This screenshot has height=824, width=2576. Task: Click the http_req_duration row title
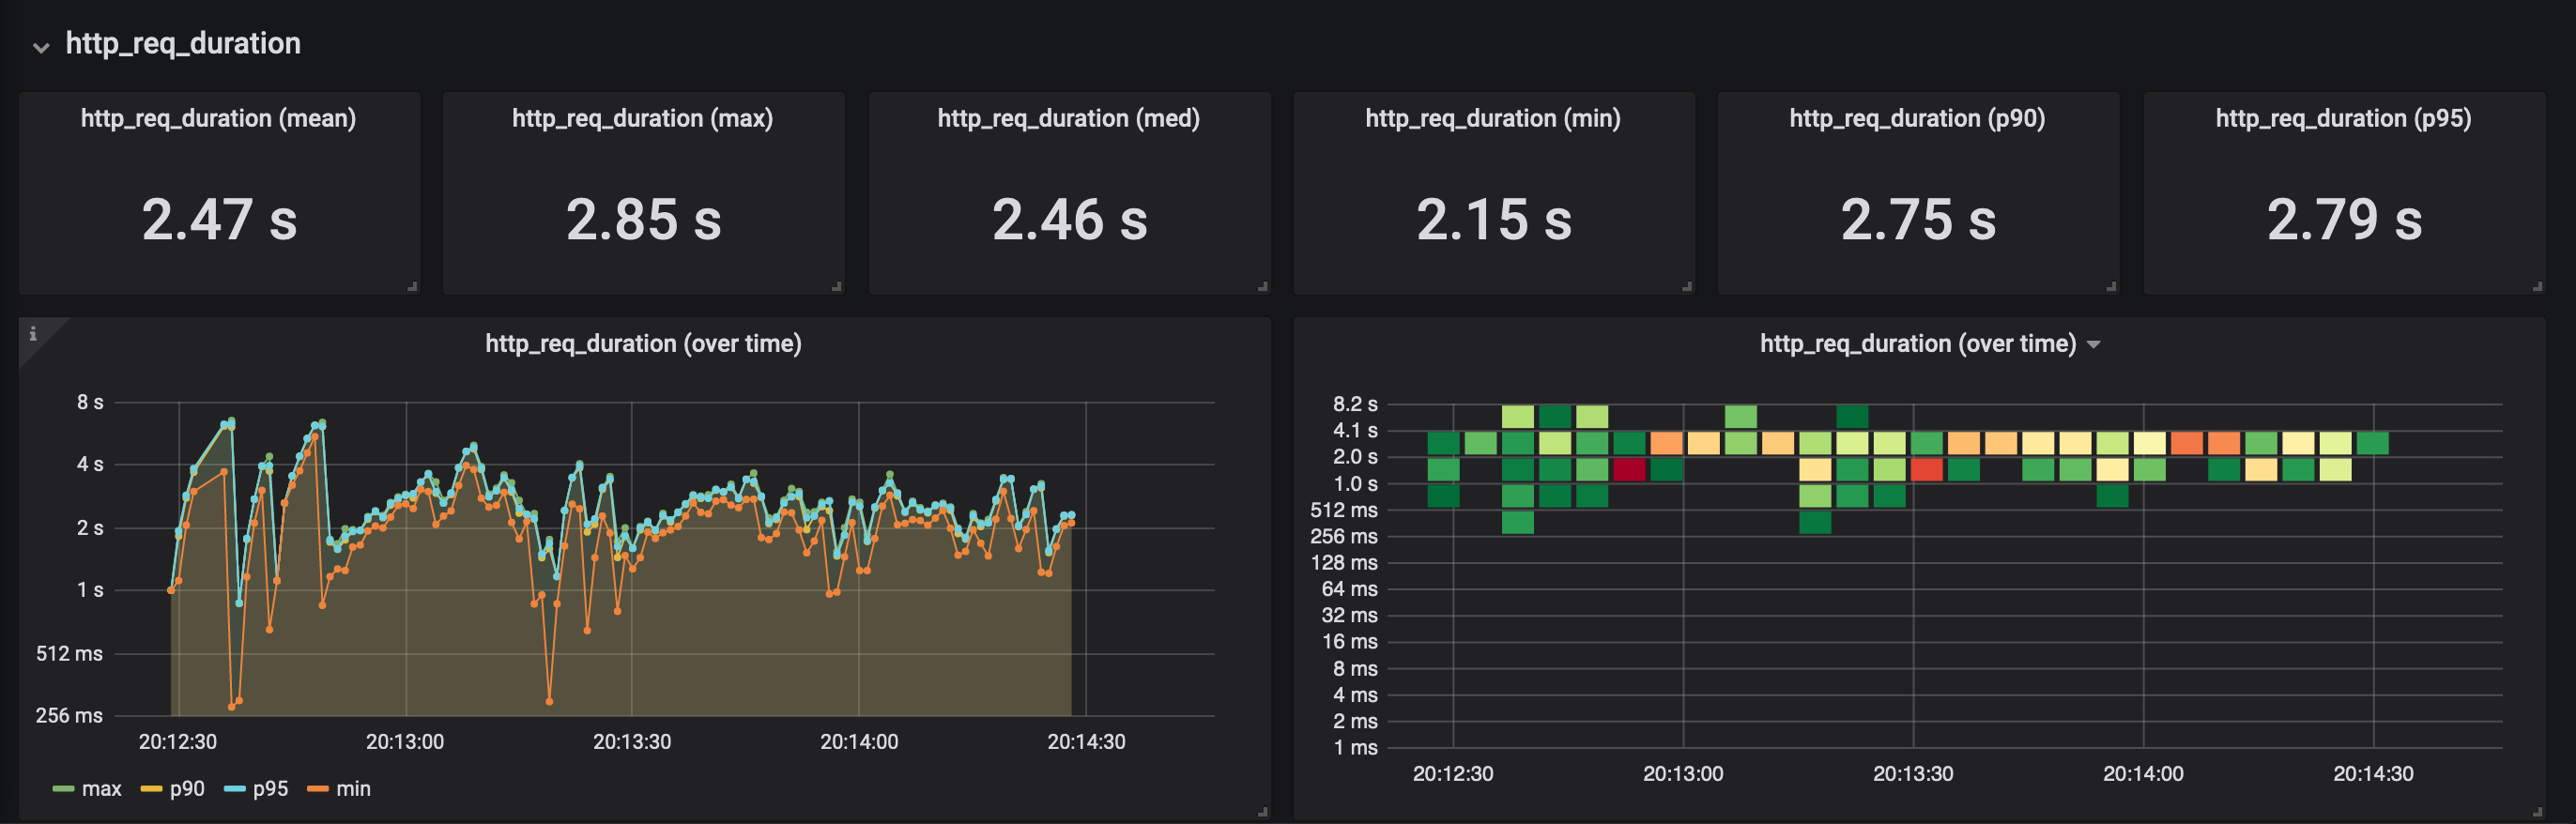pyautogui.click(x=183, y=43)
